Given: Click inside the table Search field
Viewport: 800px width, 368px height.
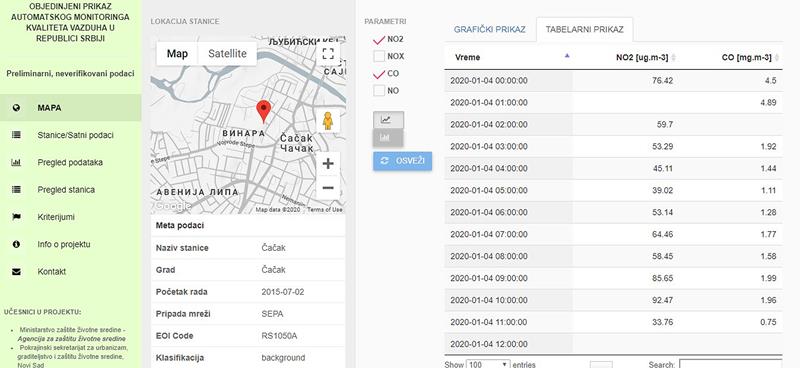Looking at the screenshot, I should point(730,364).
